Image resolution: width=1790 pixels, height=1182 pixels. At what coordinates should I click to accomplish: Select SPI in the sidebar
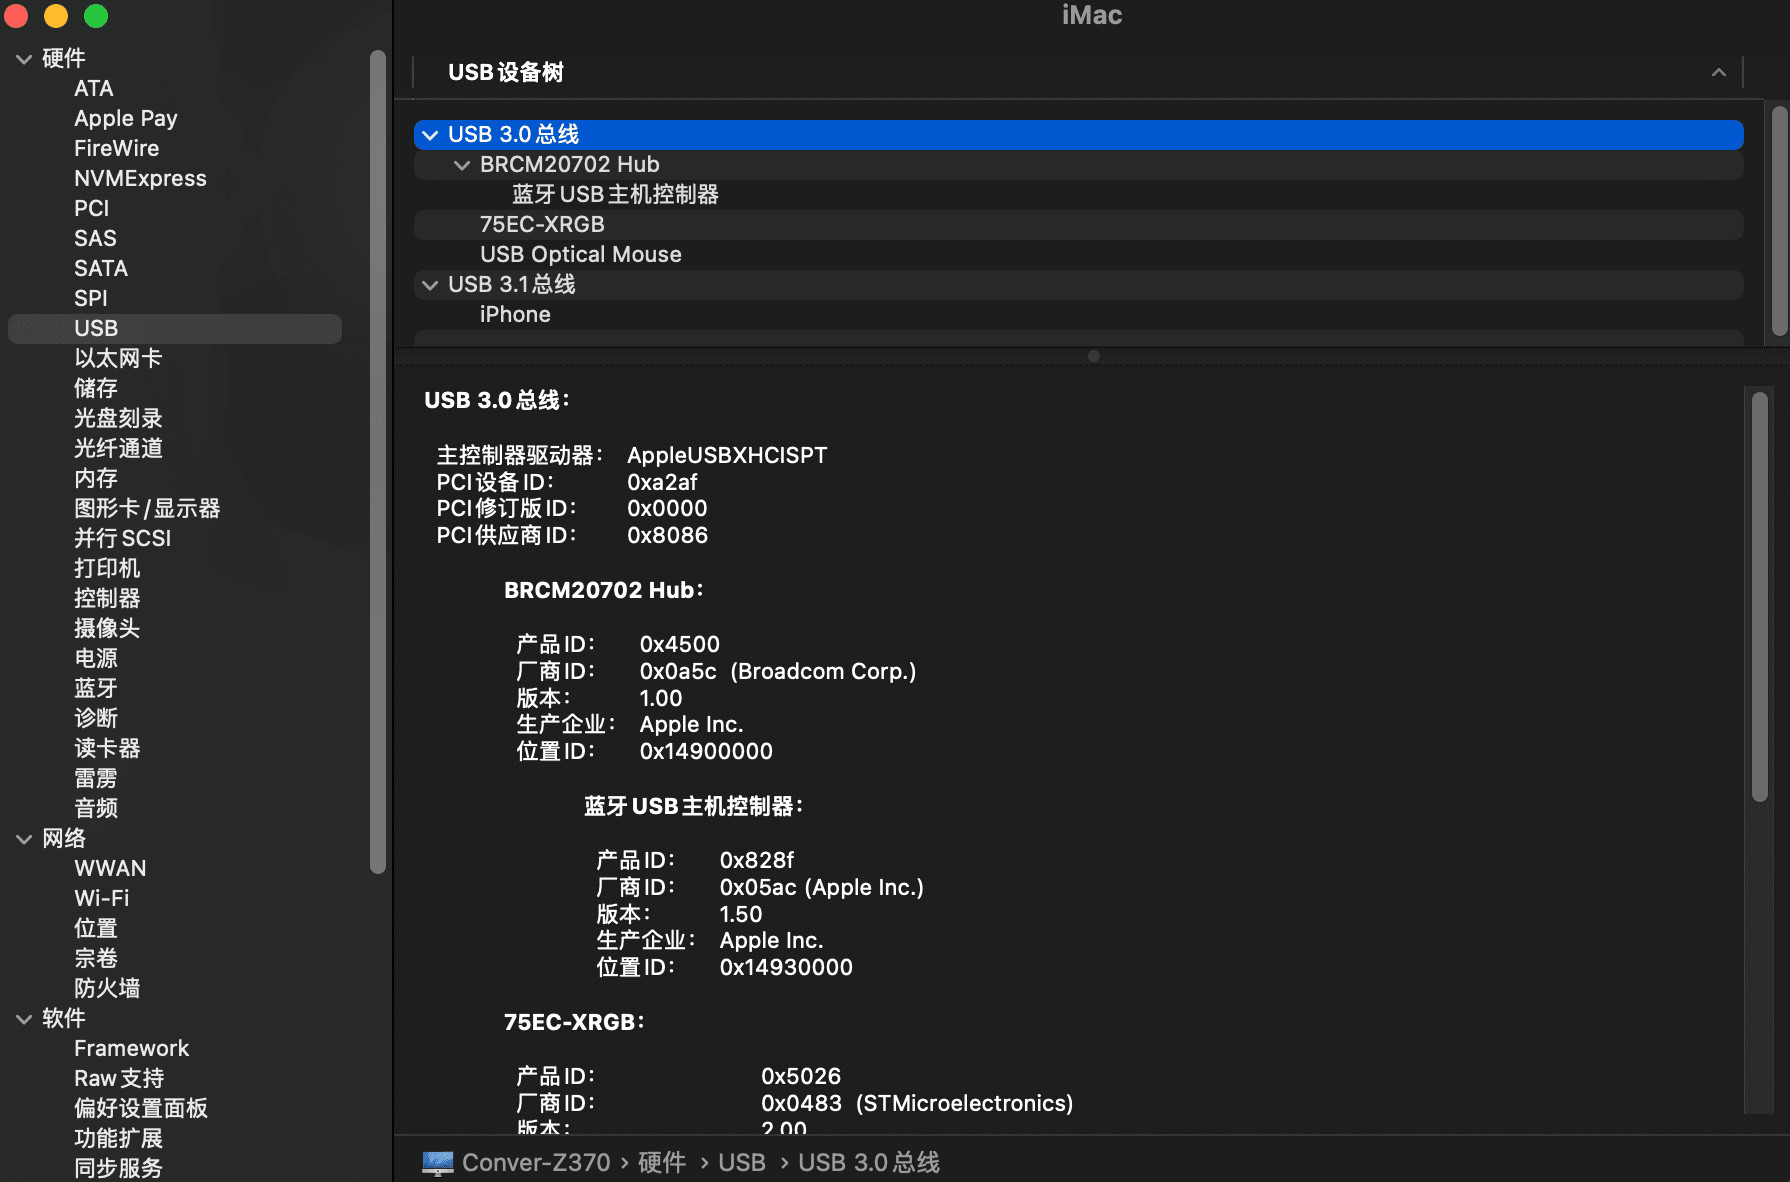[x=90, y=298]
